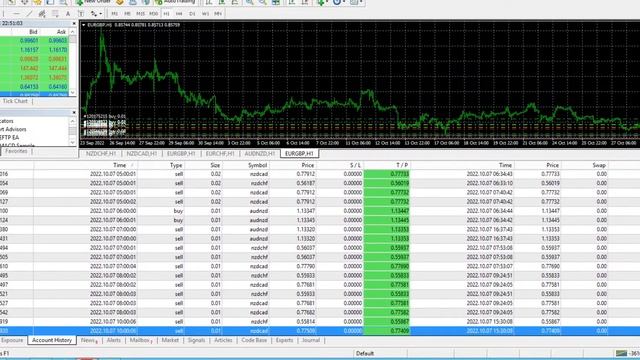
Task: Sort Market Watch by Bid column
Action: pyautogui.click(x=33, y=32)
